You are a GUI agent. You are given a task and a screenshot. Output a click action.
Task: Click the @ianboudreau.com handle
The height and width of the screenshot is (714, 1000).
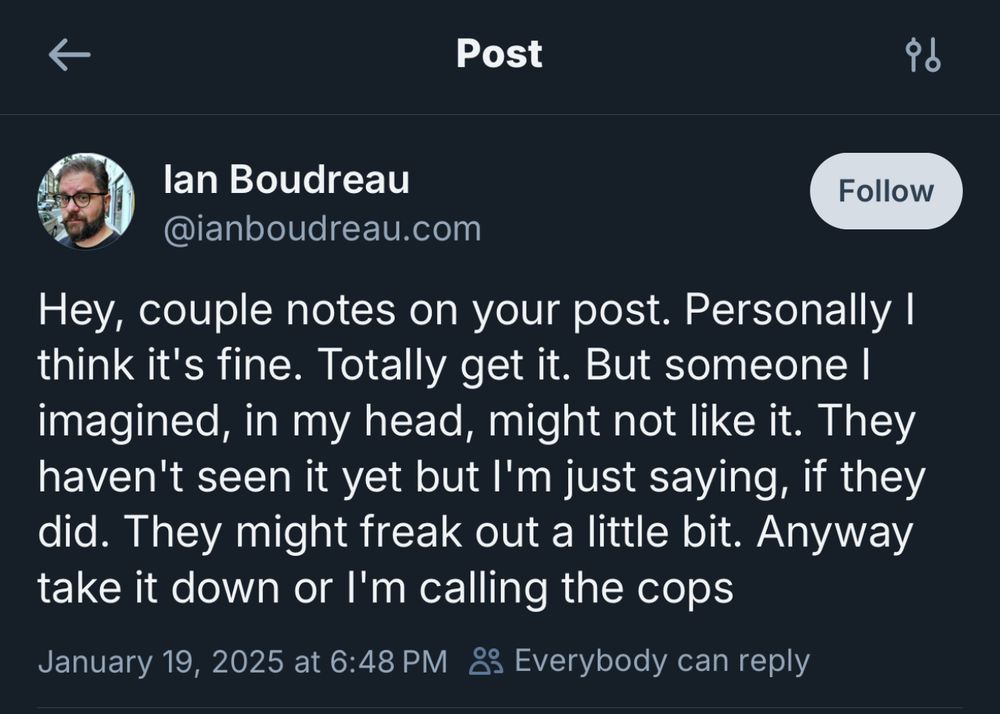[320, 228]
